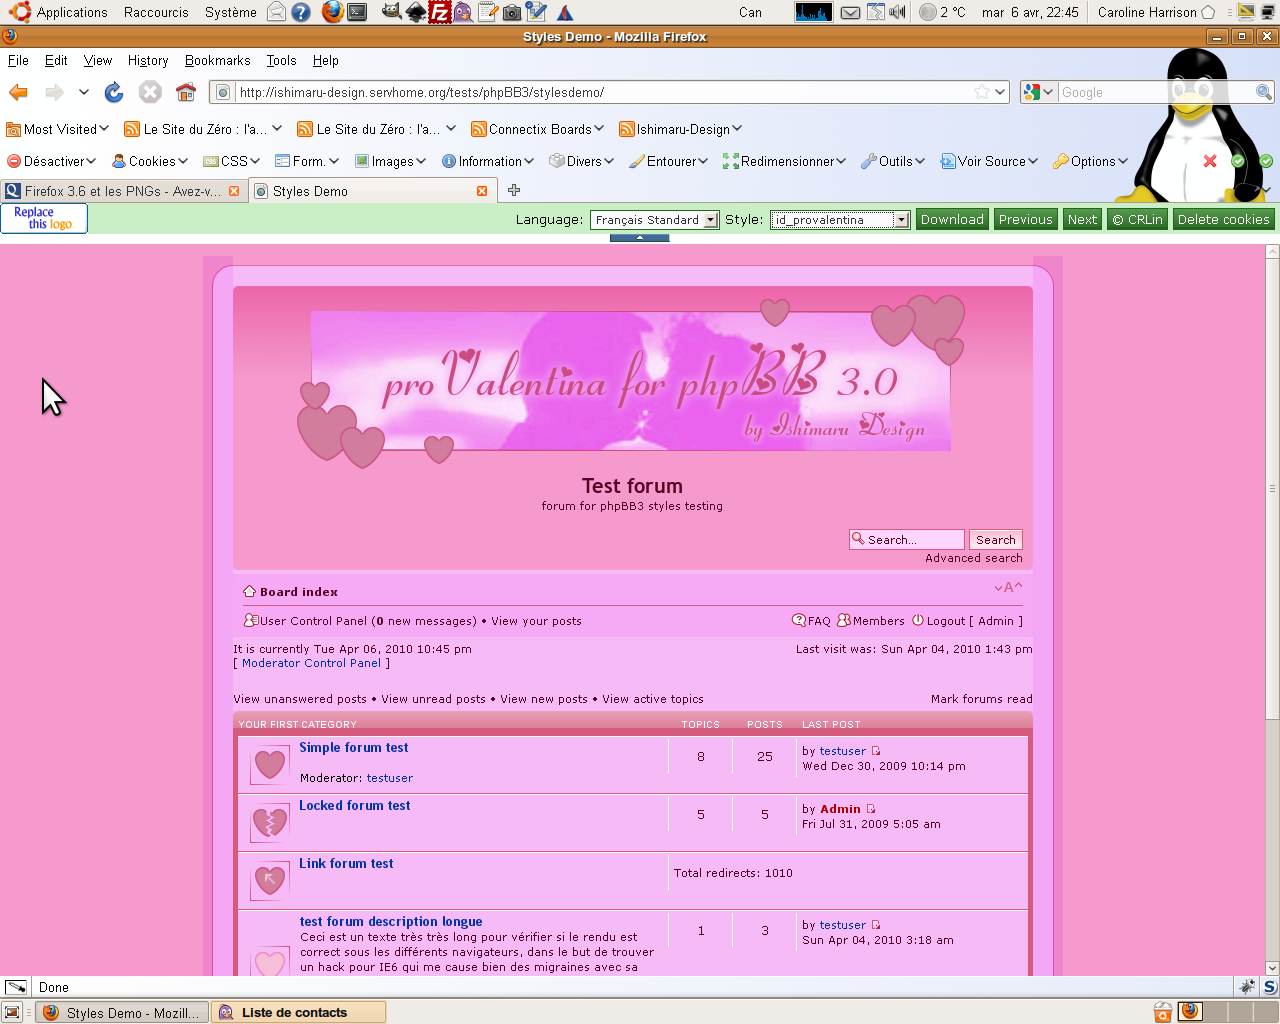This screenshot has height=1024, width=1280.
Task: Click the Moderator Control Panel link
Action: [x=311, y=663]
